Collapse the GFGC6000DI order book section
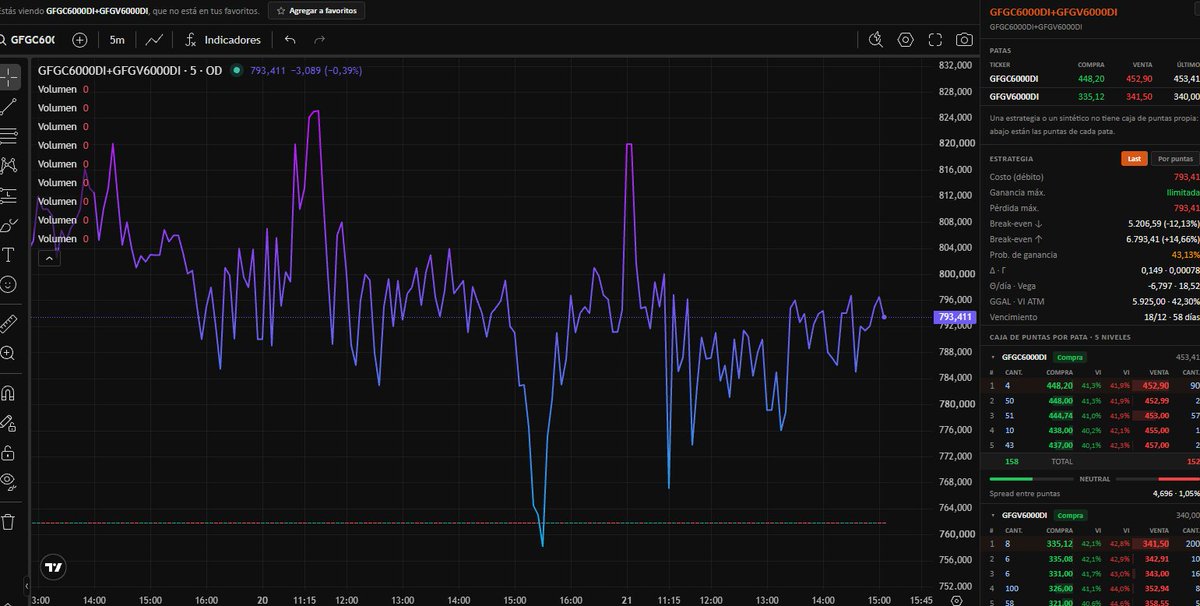 993,357
